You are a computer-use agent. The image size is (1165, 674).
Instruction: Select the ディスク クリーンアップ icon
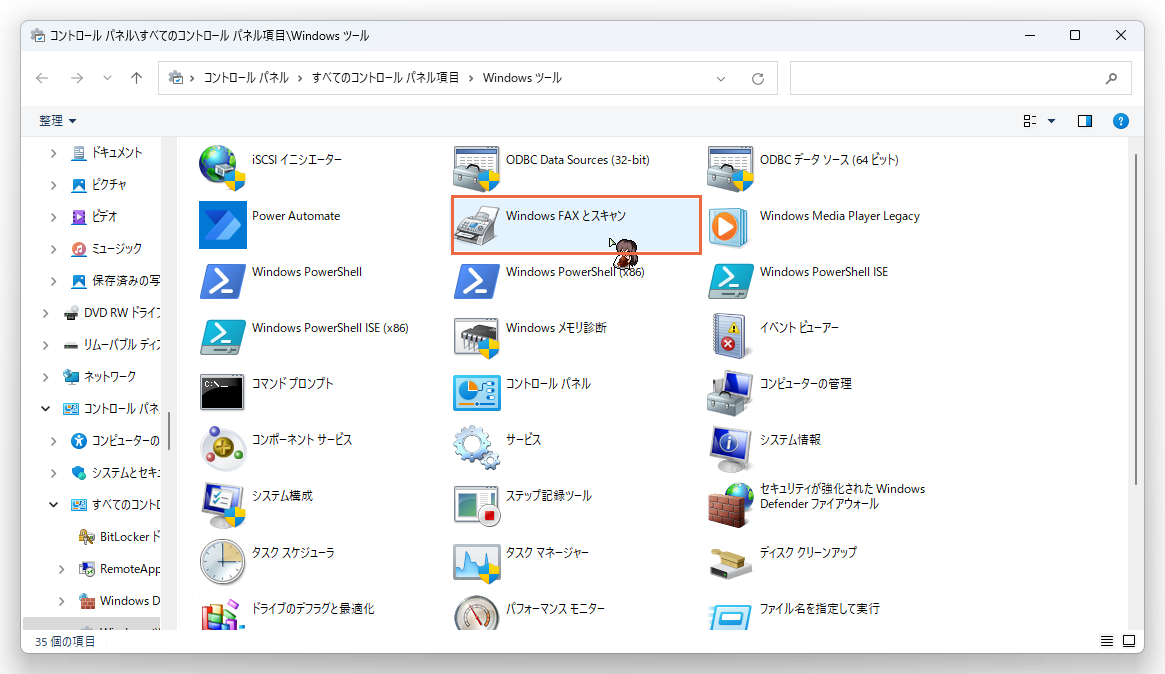(x=730, y=562)
